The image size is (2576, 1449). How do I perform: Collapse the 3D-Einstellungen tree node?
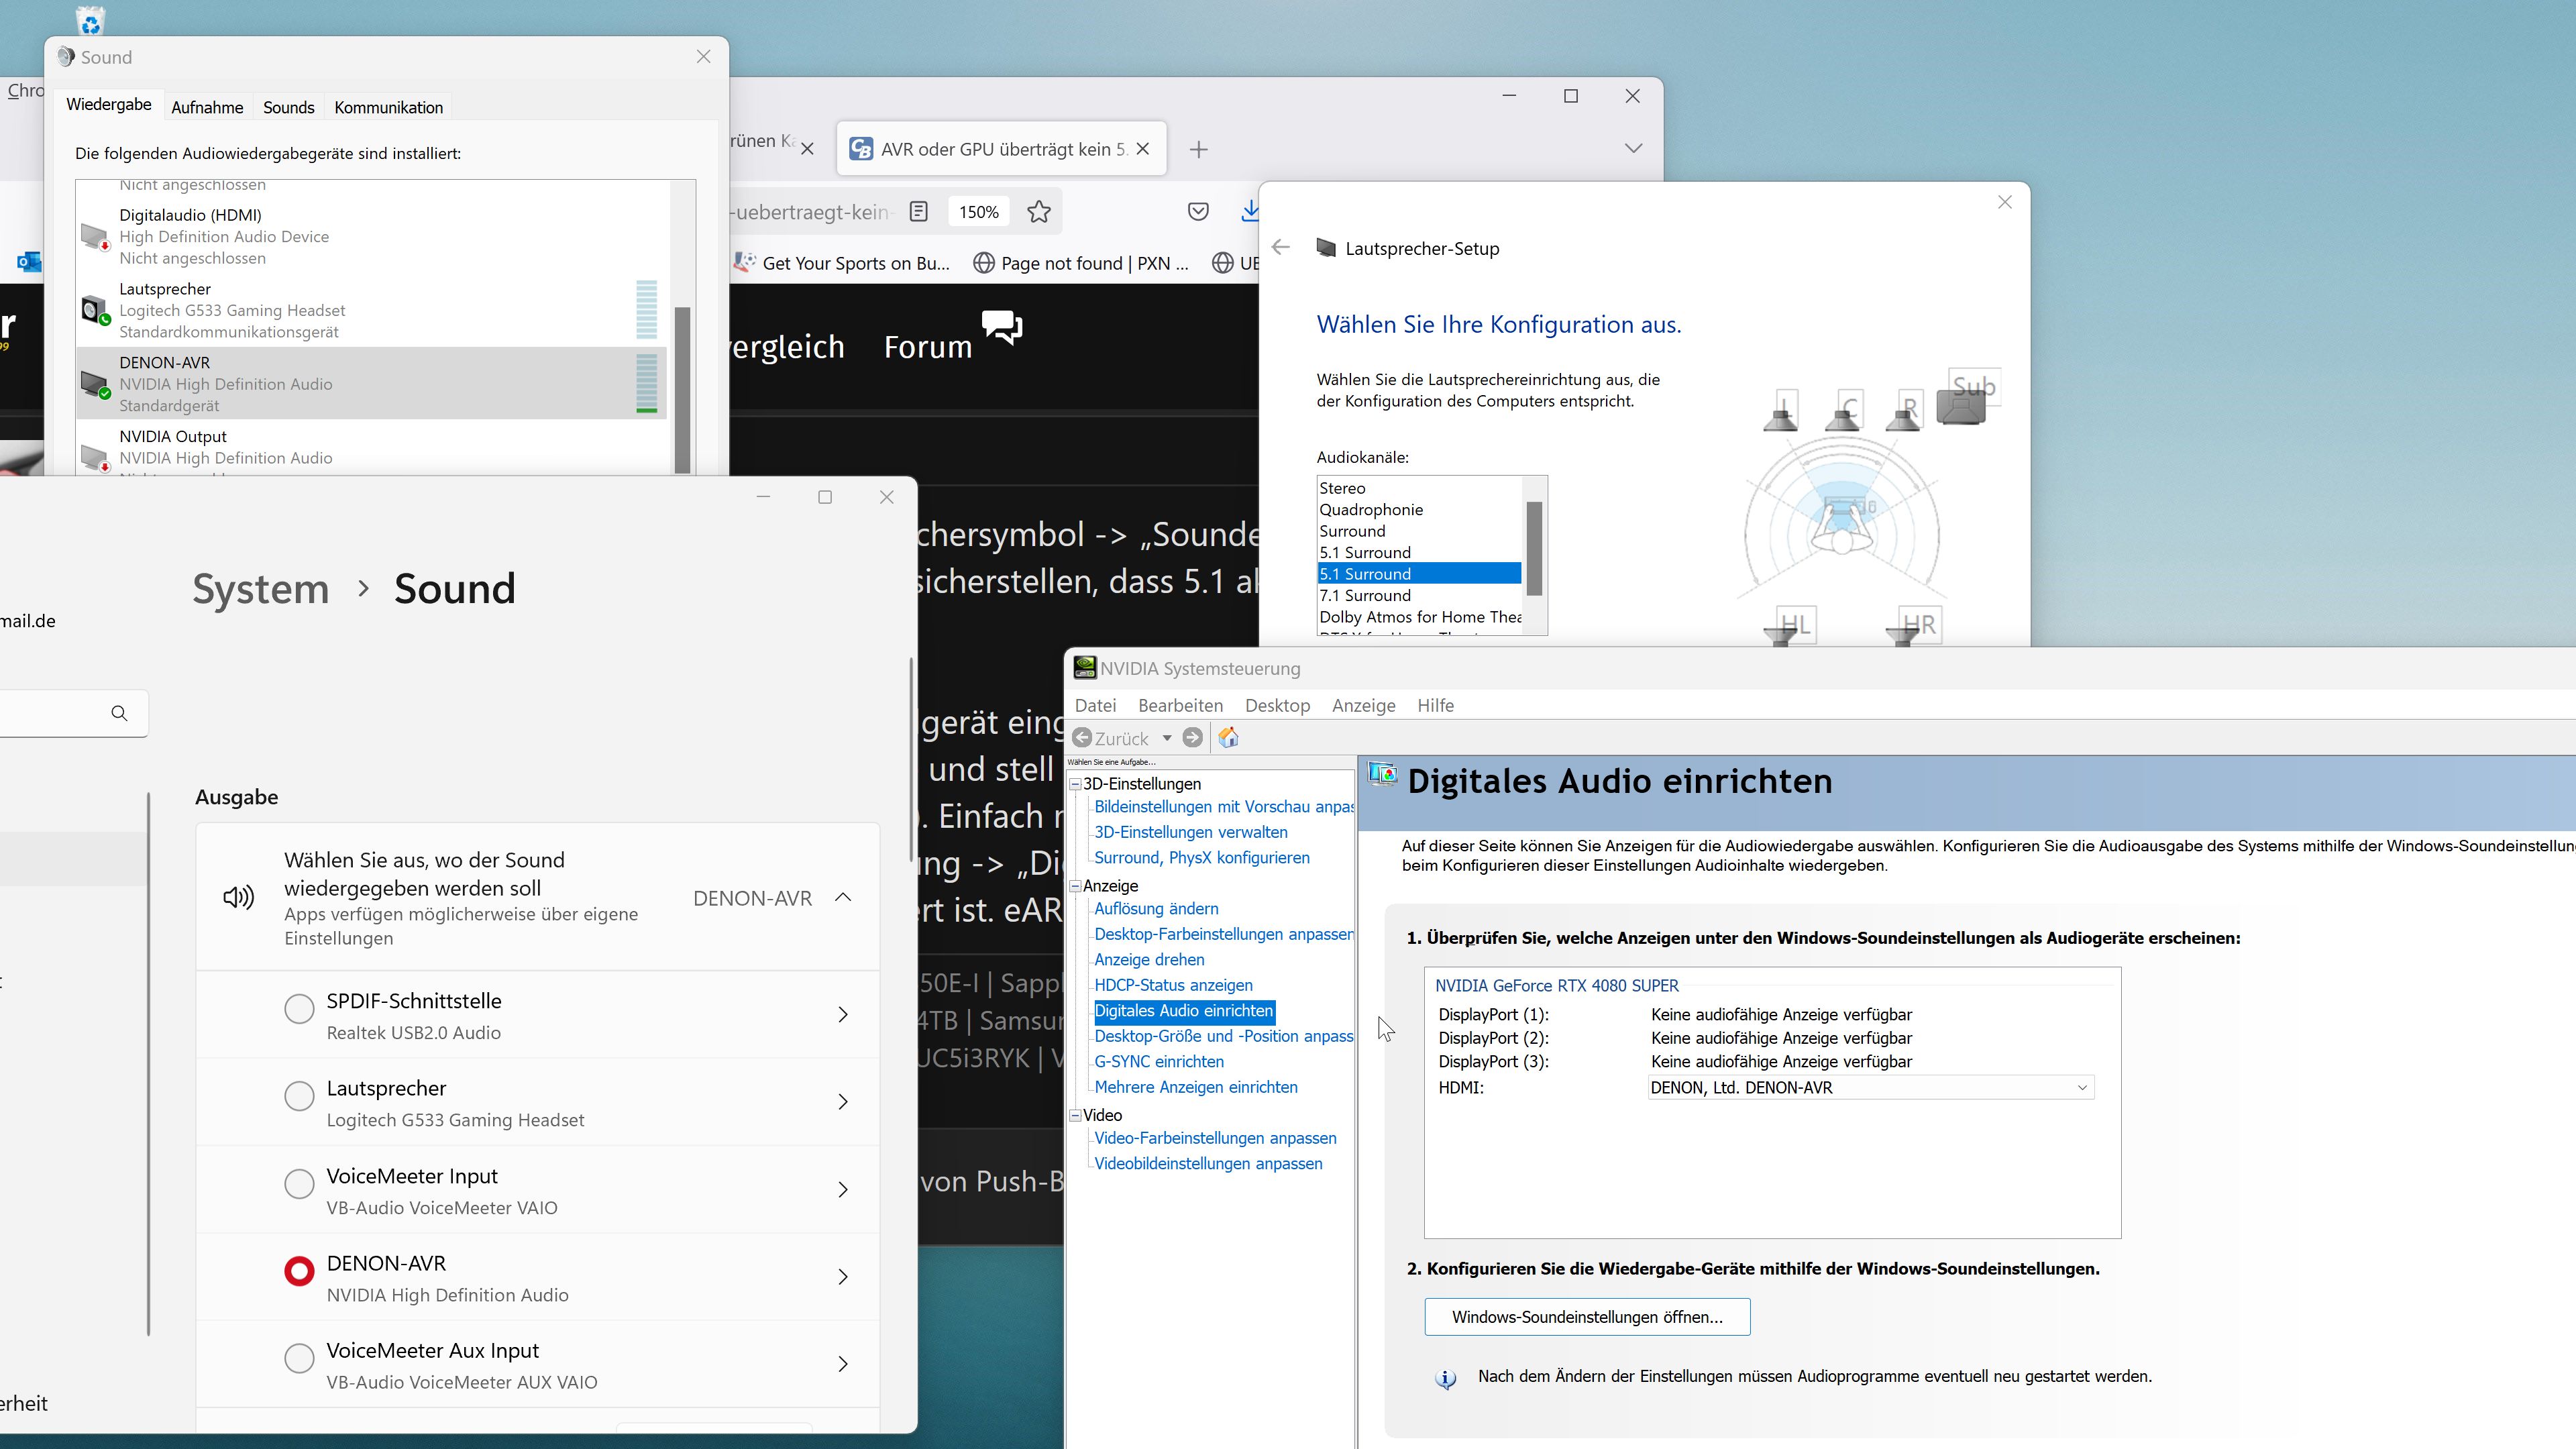(x=1076, y=784)
